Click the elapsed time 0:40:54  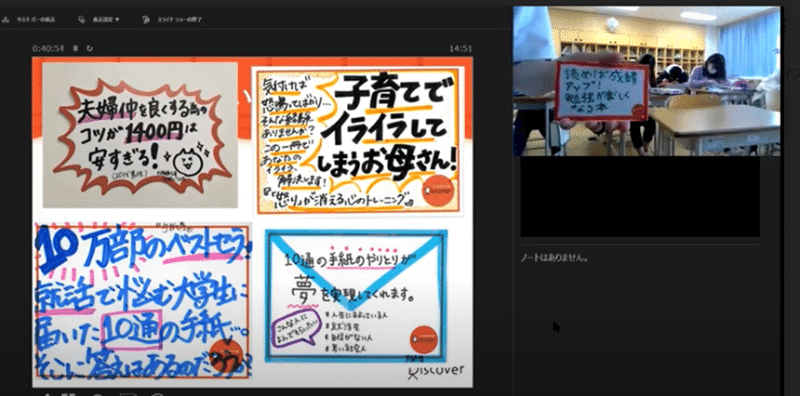pos(48,48)
